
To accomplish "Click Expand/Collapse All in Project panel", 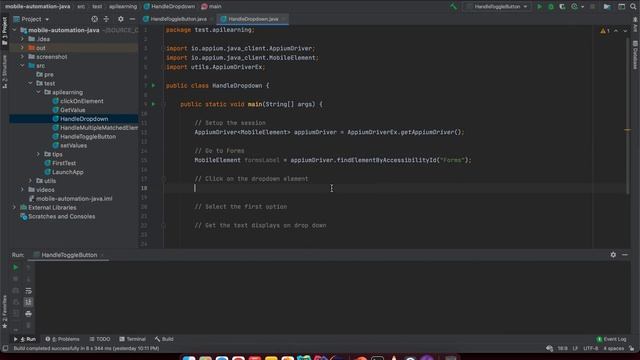I will click(106, 19).
